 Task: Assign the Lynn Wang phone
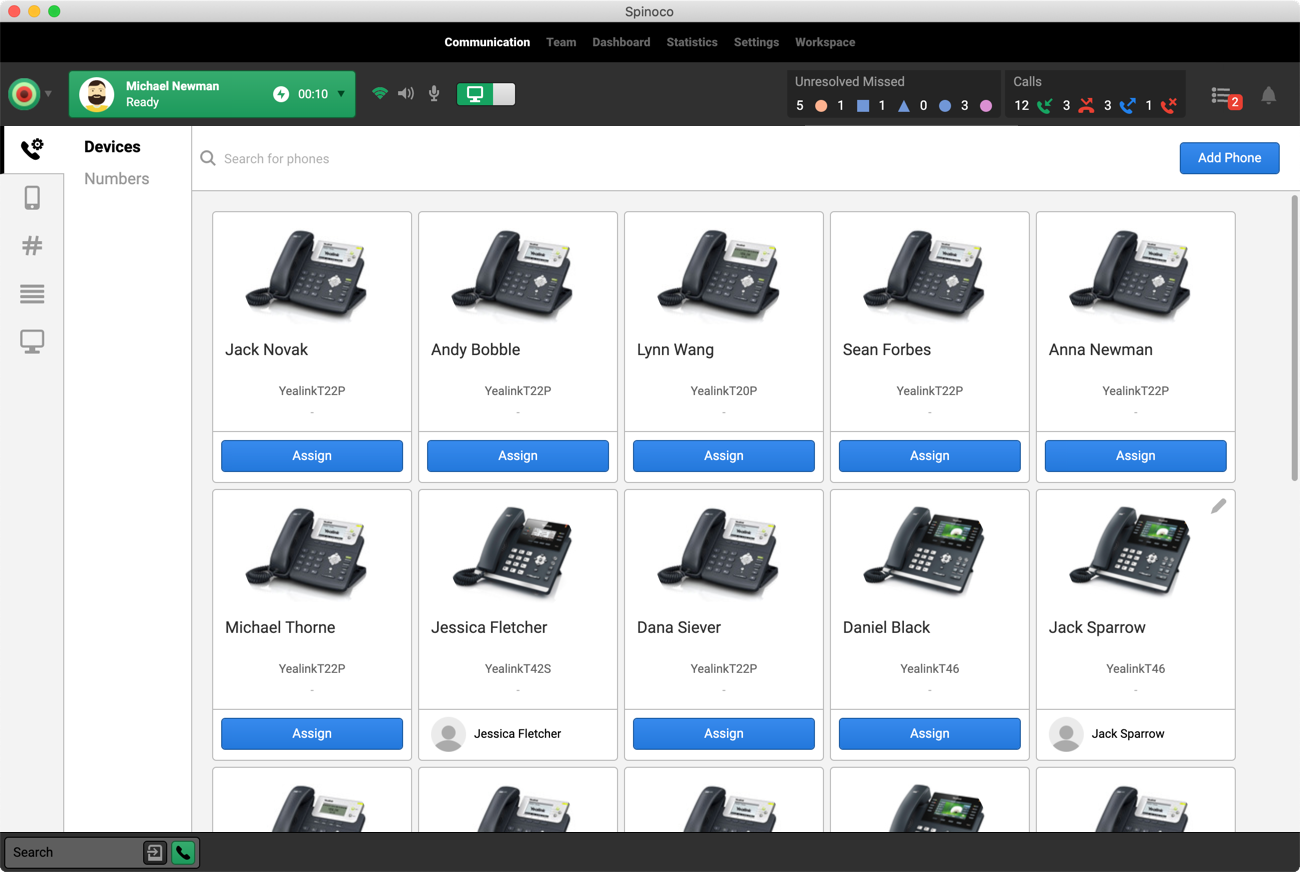[x=724, y=455]
